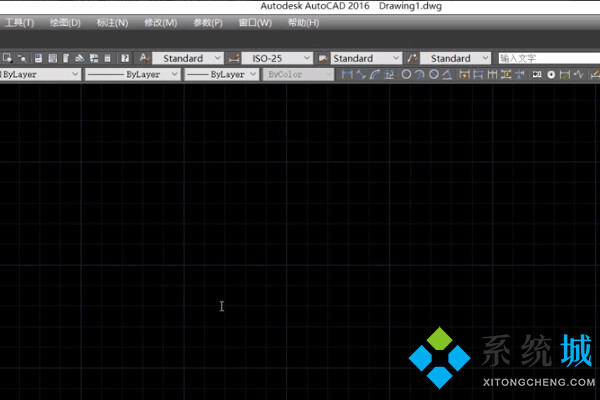
Task: Click the Table Style icon
Action: 322,59
